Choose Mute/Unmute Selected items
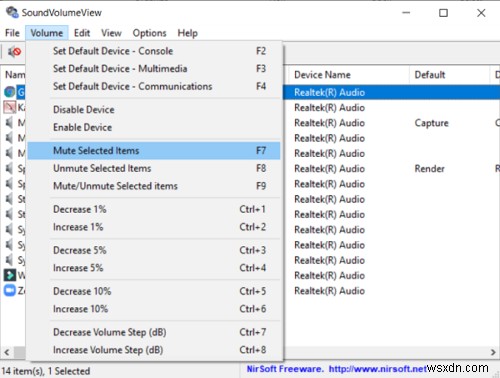 point(154,186)
